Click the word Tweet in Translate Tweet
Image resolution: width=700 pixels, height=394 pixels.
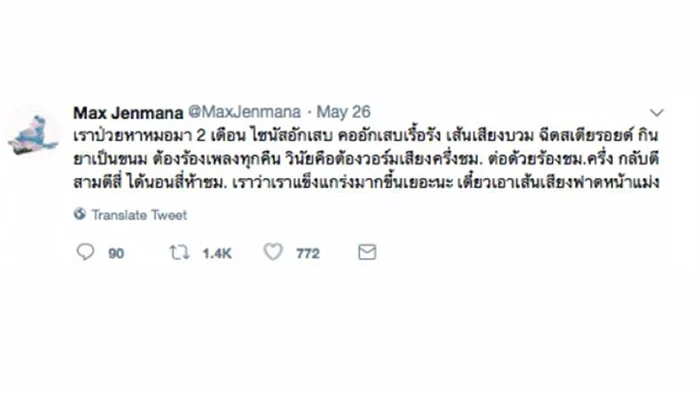169,215
